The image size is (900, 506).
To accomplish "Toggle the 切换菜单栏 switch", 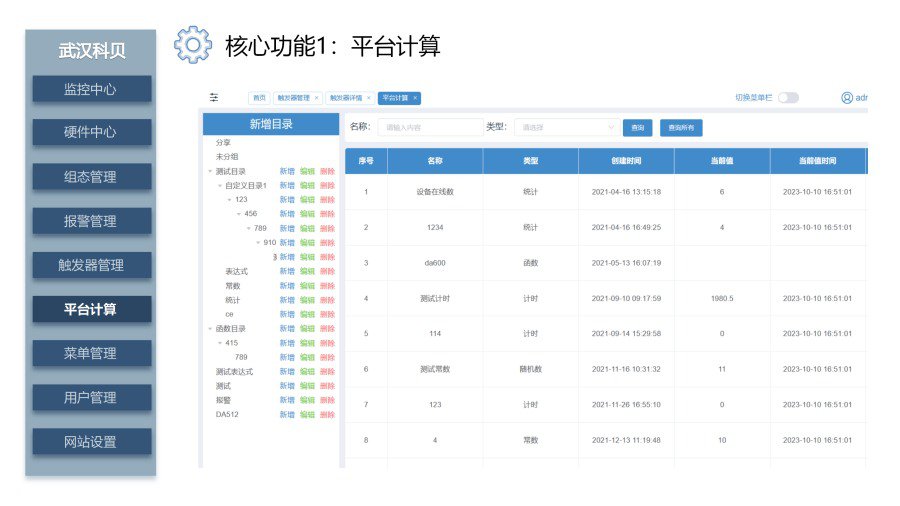I will [x=788, y=98].
